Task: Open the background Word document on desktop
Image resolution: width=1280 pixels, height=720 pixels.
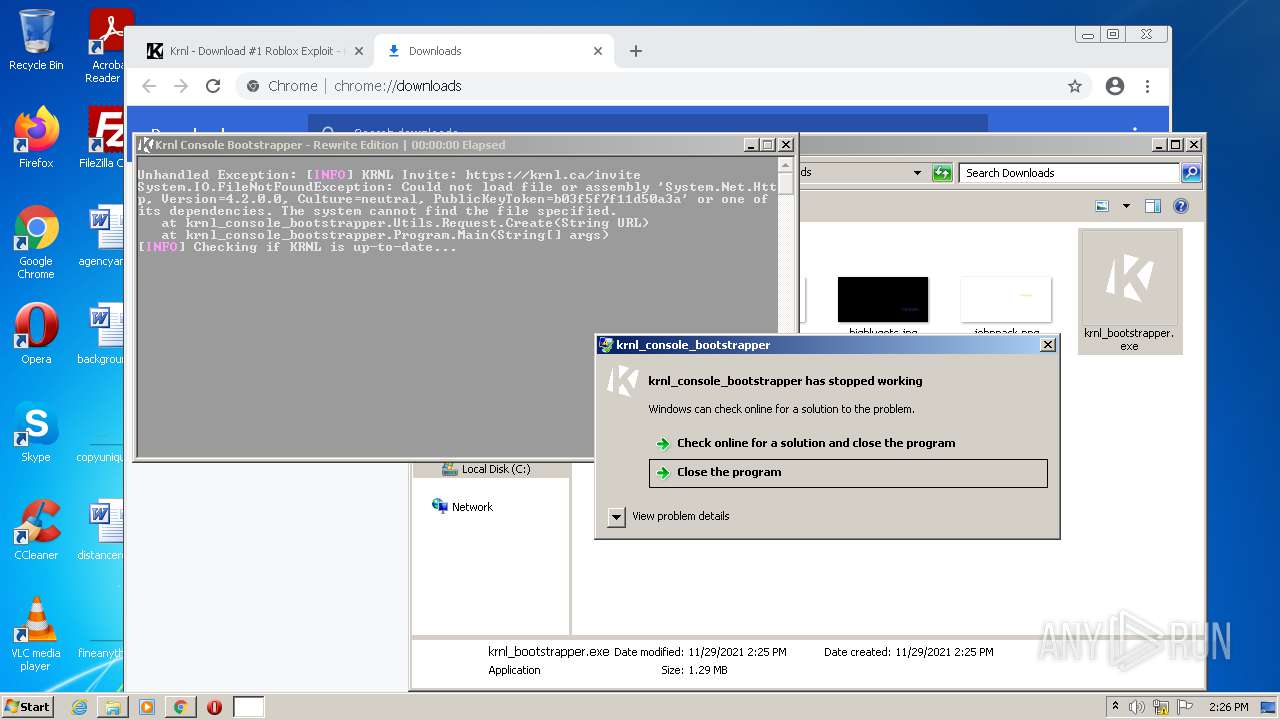Action: (x=102, y=333)
